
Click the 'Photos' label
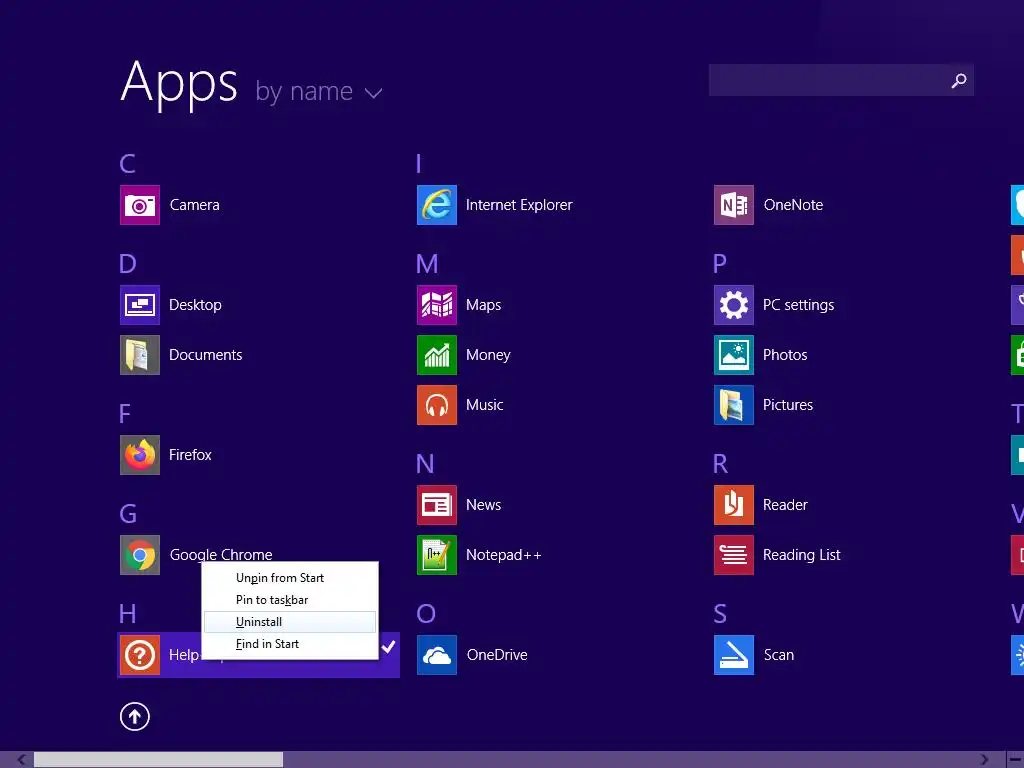click(785, 355)
